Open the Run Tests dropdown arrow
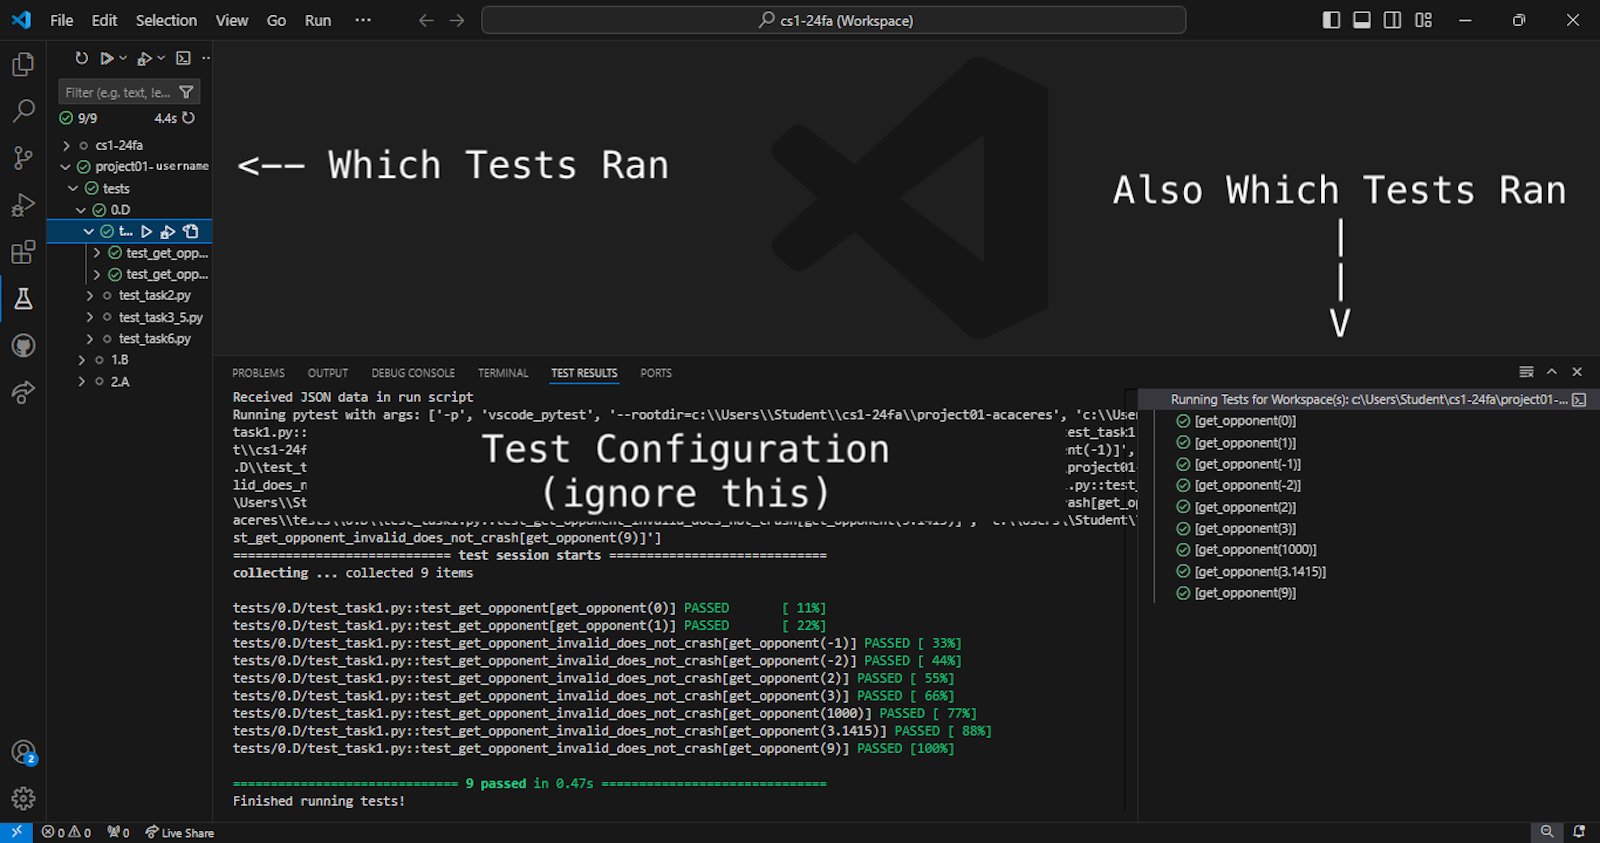The image size is (1600, 843). point(123,59)
